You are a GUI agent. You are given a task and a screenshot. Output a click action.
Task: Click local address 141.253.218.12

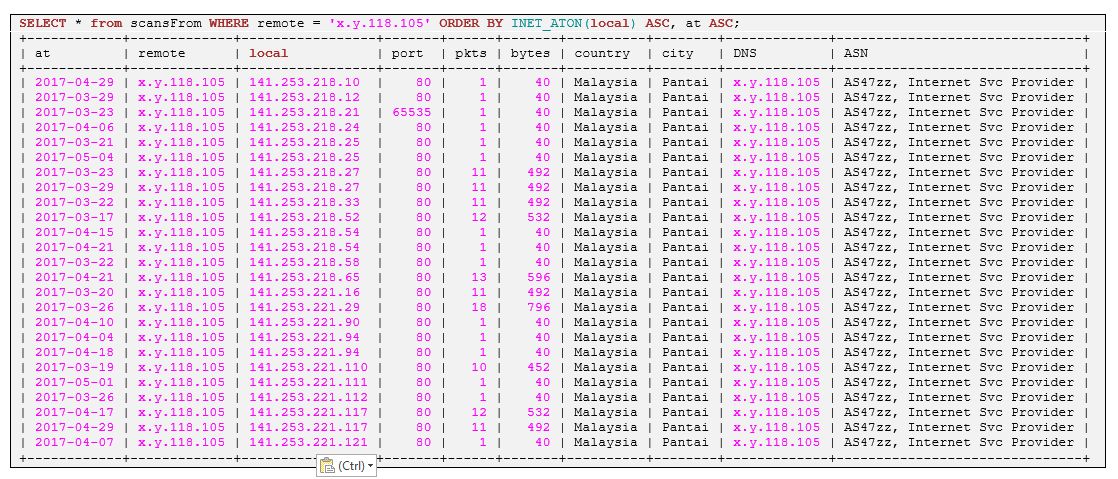304,97
